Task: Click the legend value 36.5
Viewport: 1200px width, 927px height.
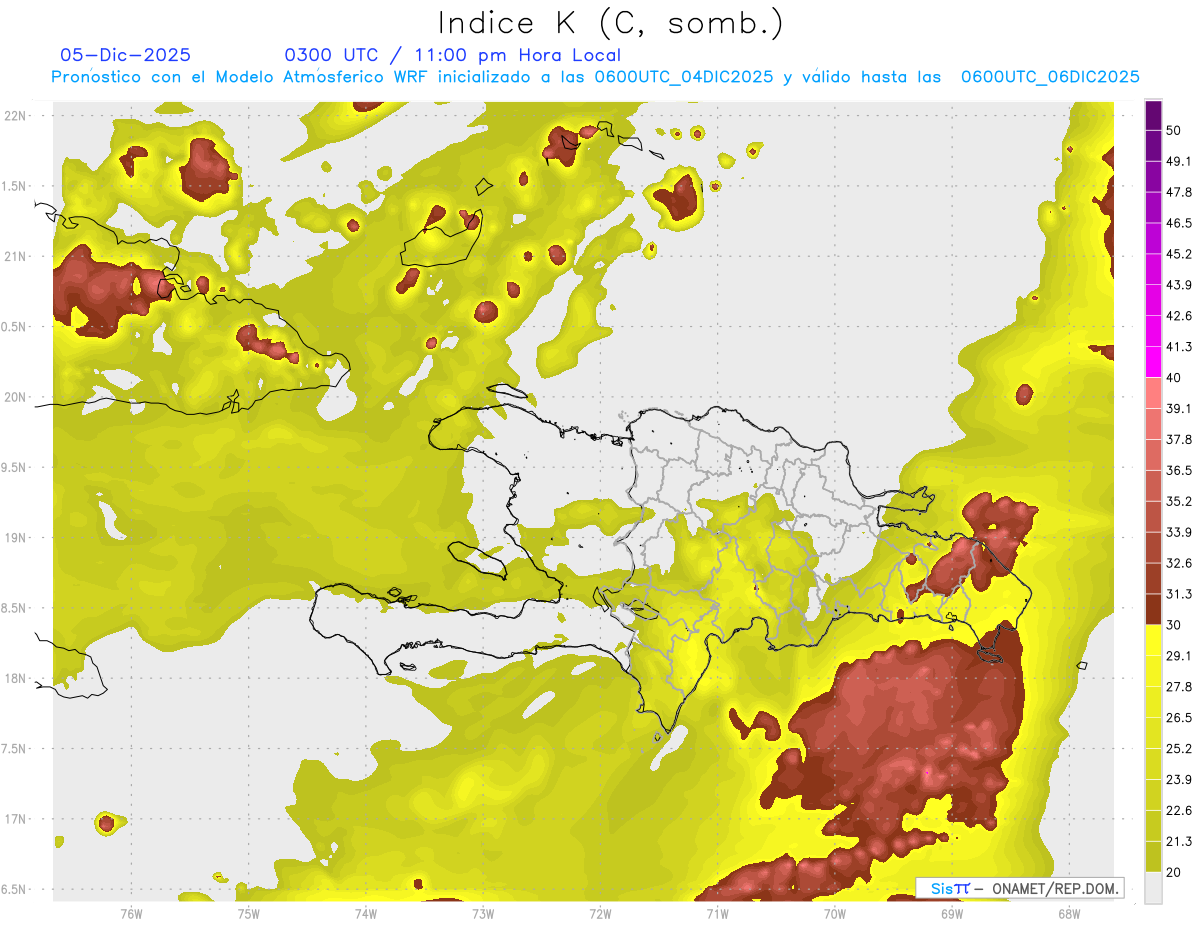Action: click(1178, 470)
